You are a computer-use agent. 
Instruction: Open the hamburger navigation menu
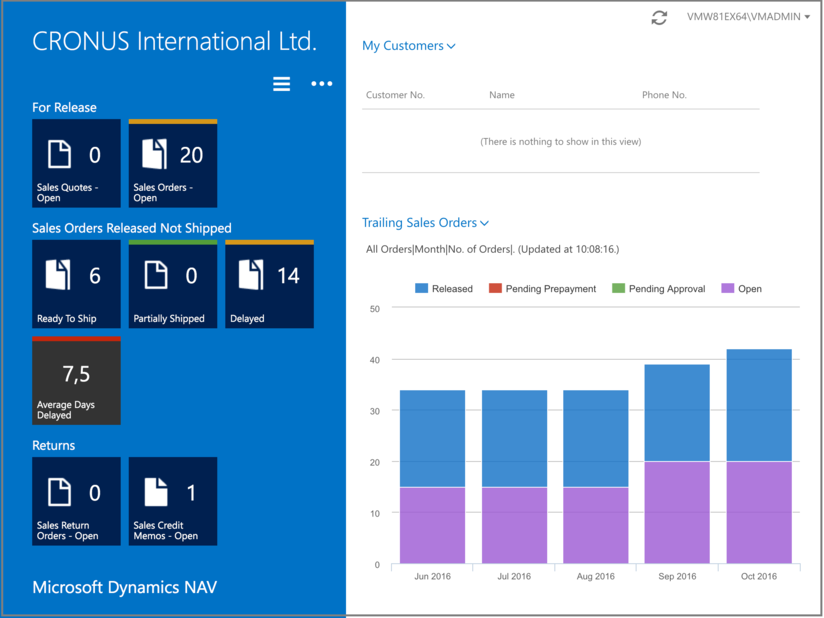[x=281, y=84]
